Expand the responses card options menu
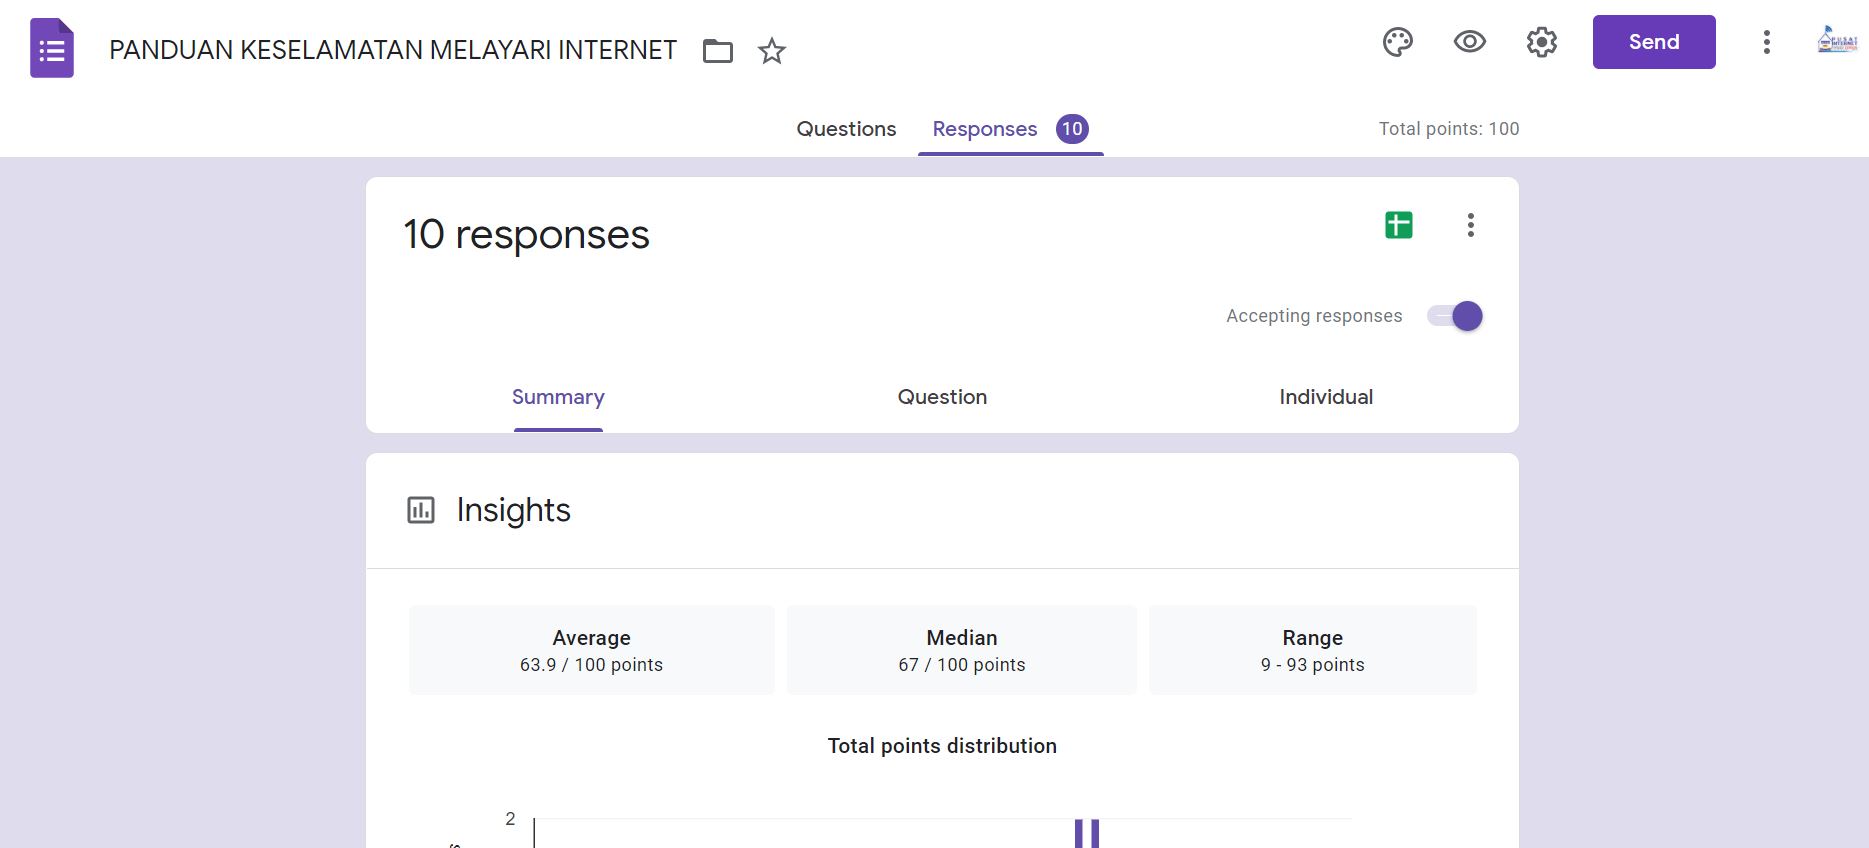1869x848 pixels. tap(1470, 225)
